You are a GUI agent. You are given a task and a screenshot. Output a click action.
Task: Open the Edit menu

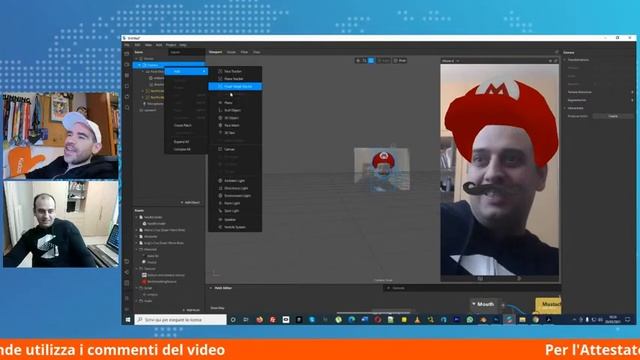[x=138, y=45]
